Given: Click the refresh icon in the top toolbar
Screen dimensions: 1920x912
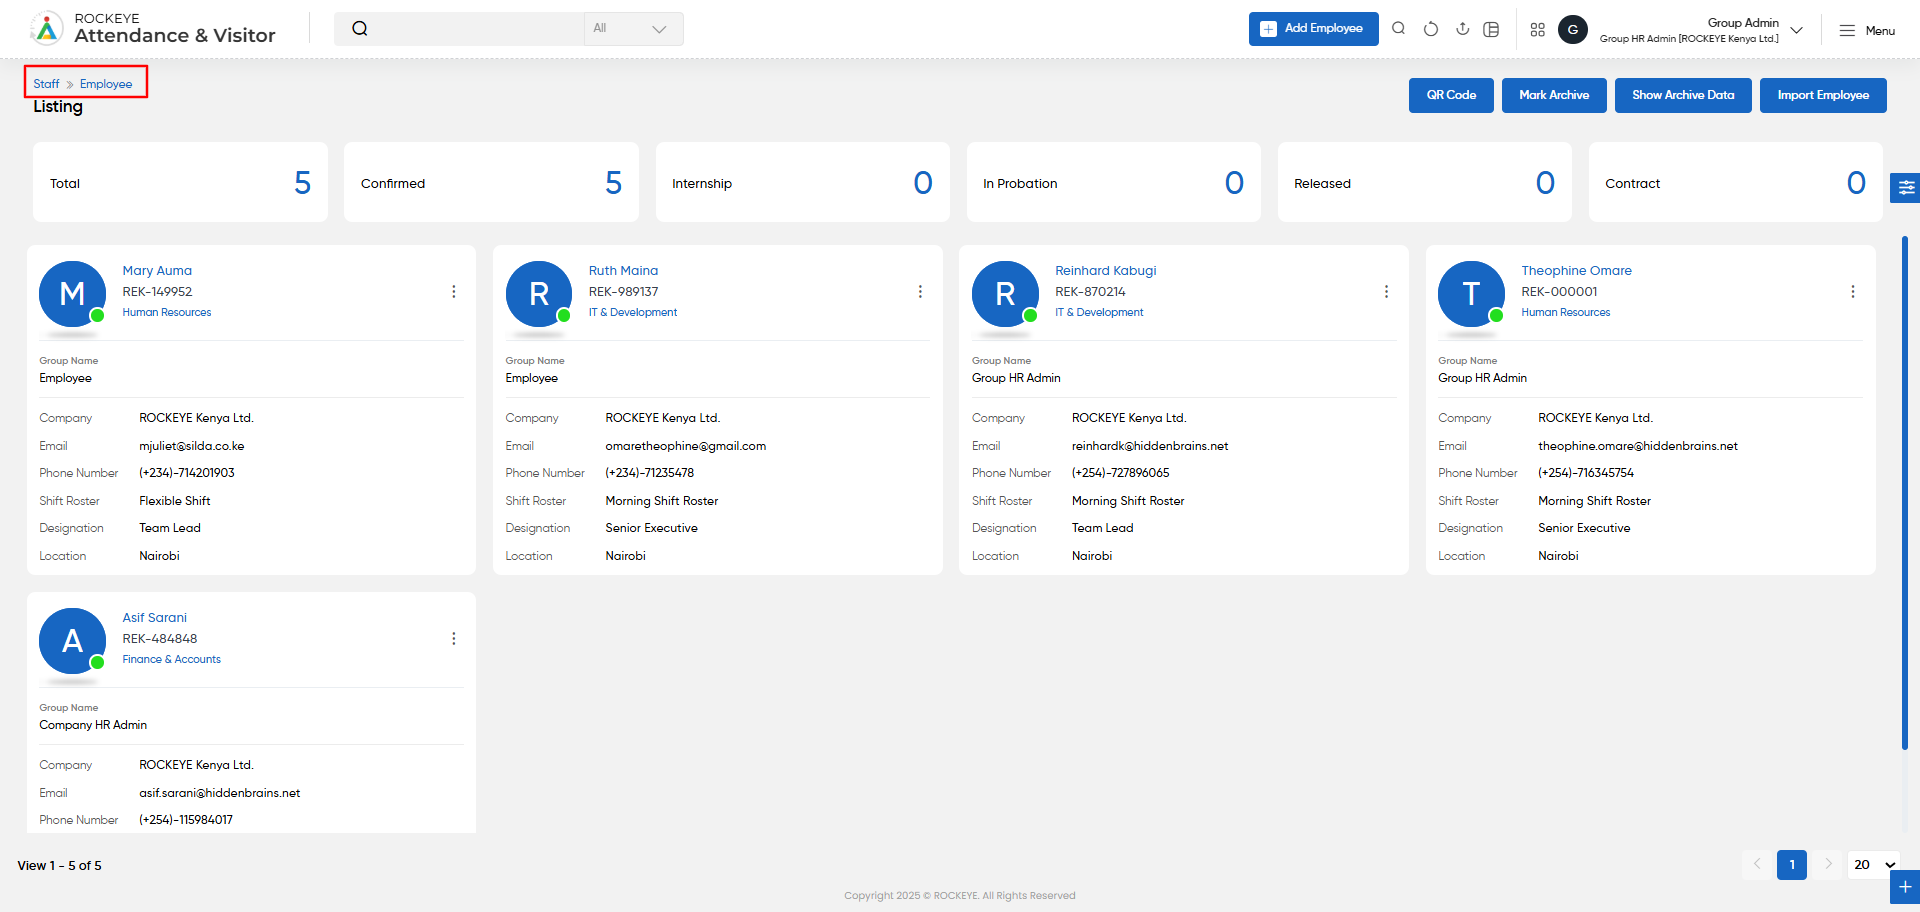Looking at the screenshot, I should click(x=1431, y=29).
